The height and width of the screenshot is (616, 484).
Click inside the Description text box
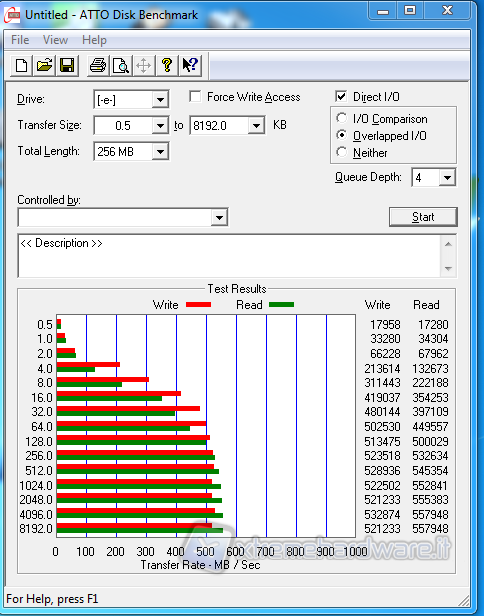tap(229, 256)
